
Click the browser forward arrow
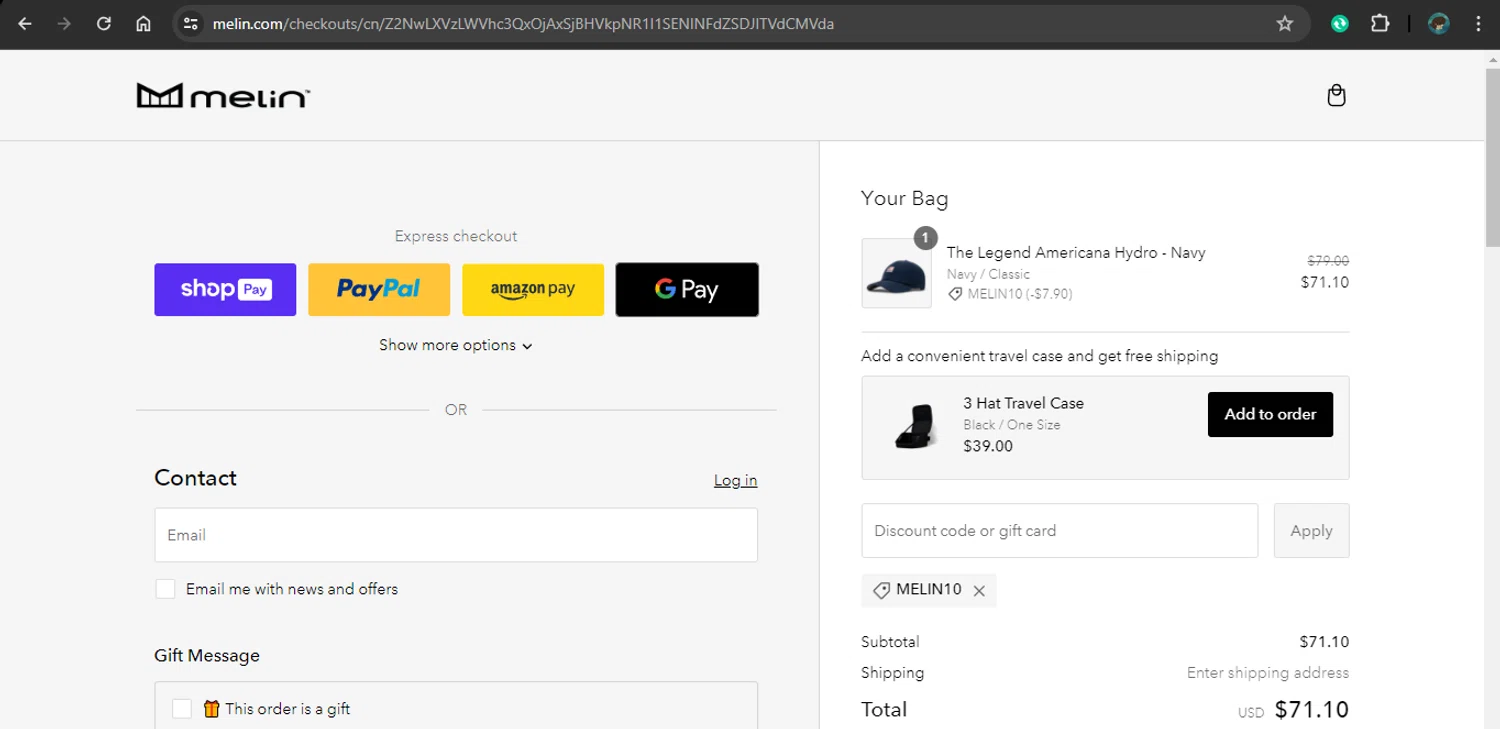64,24
